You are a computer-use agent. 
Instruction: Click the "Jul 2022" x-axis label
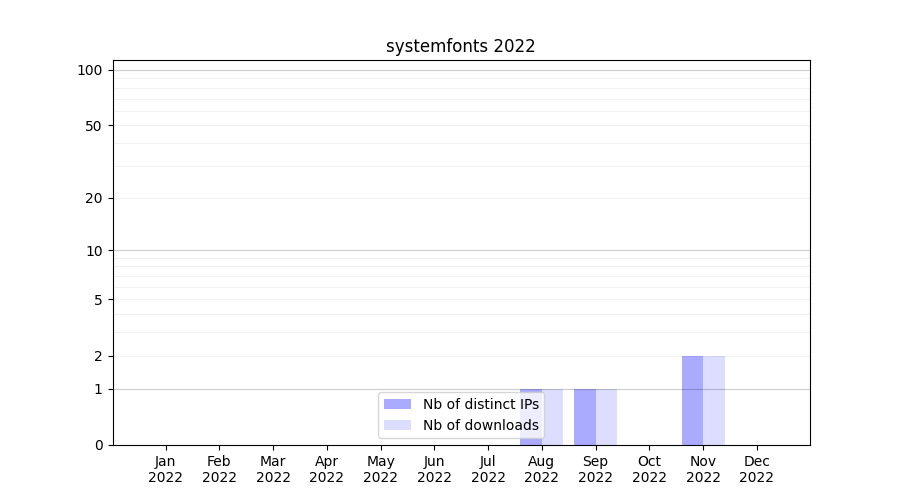pyautogui.click(x=488, y=469)
